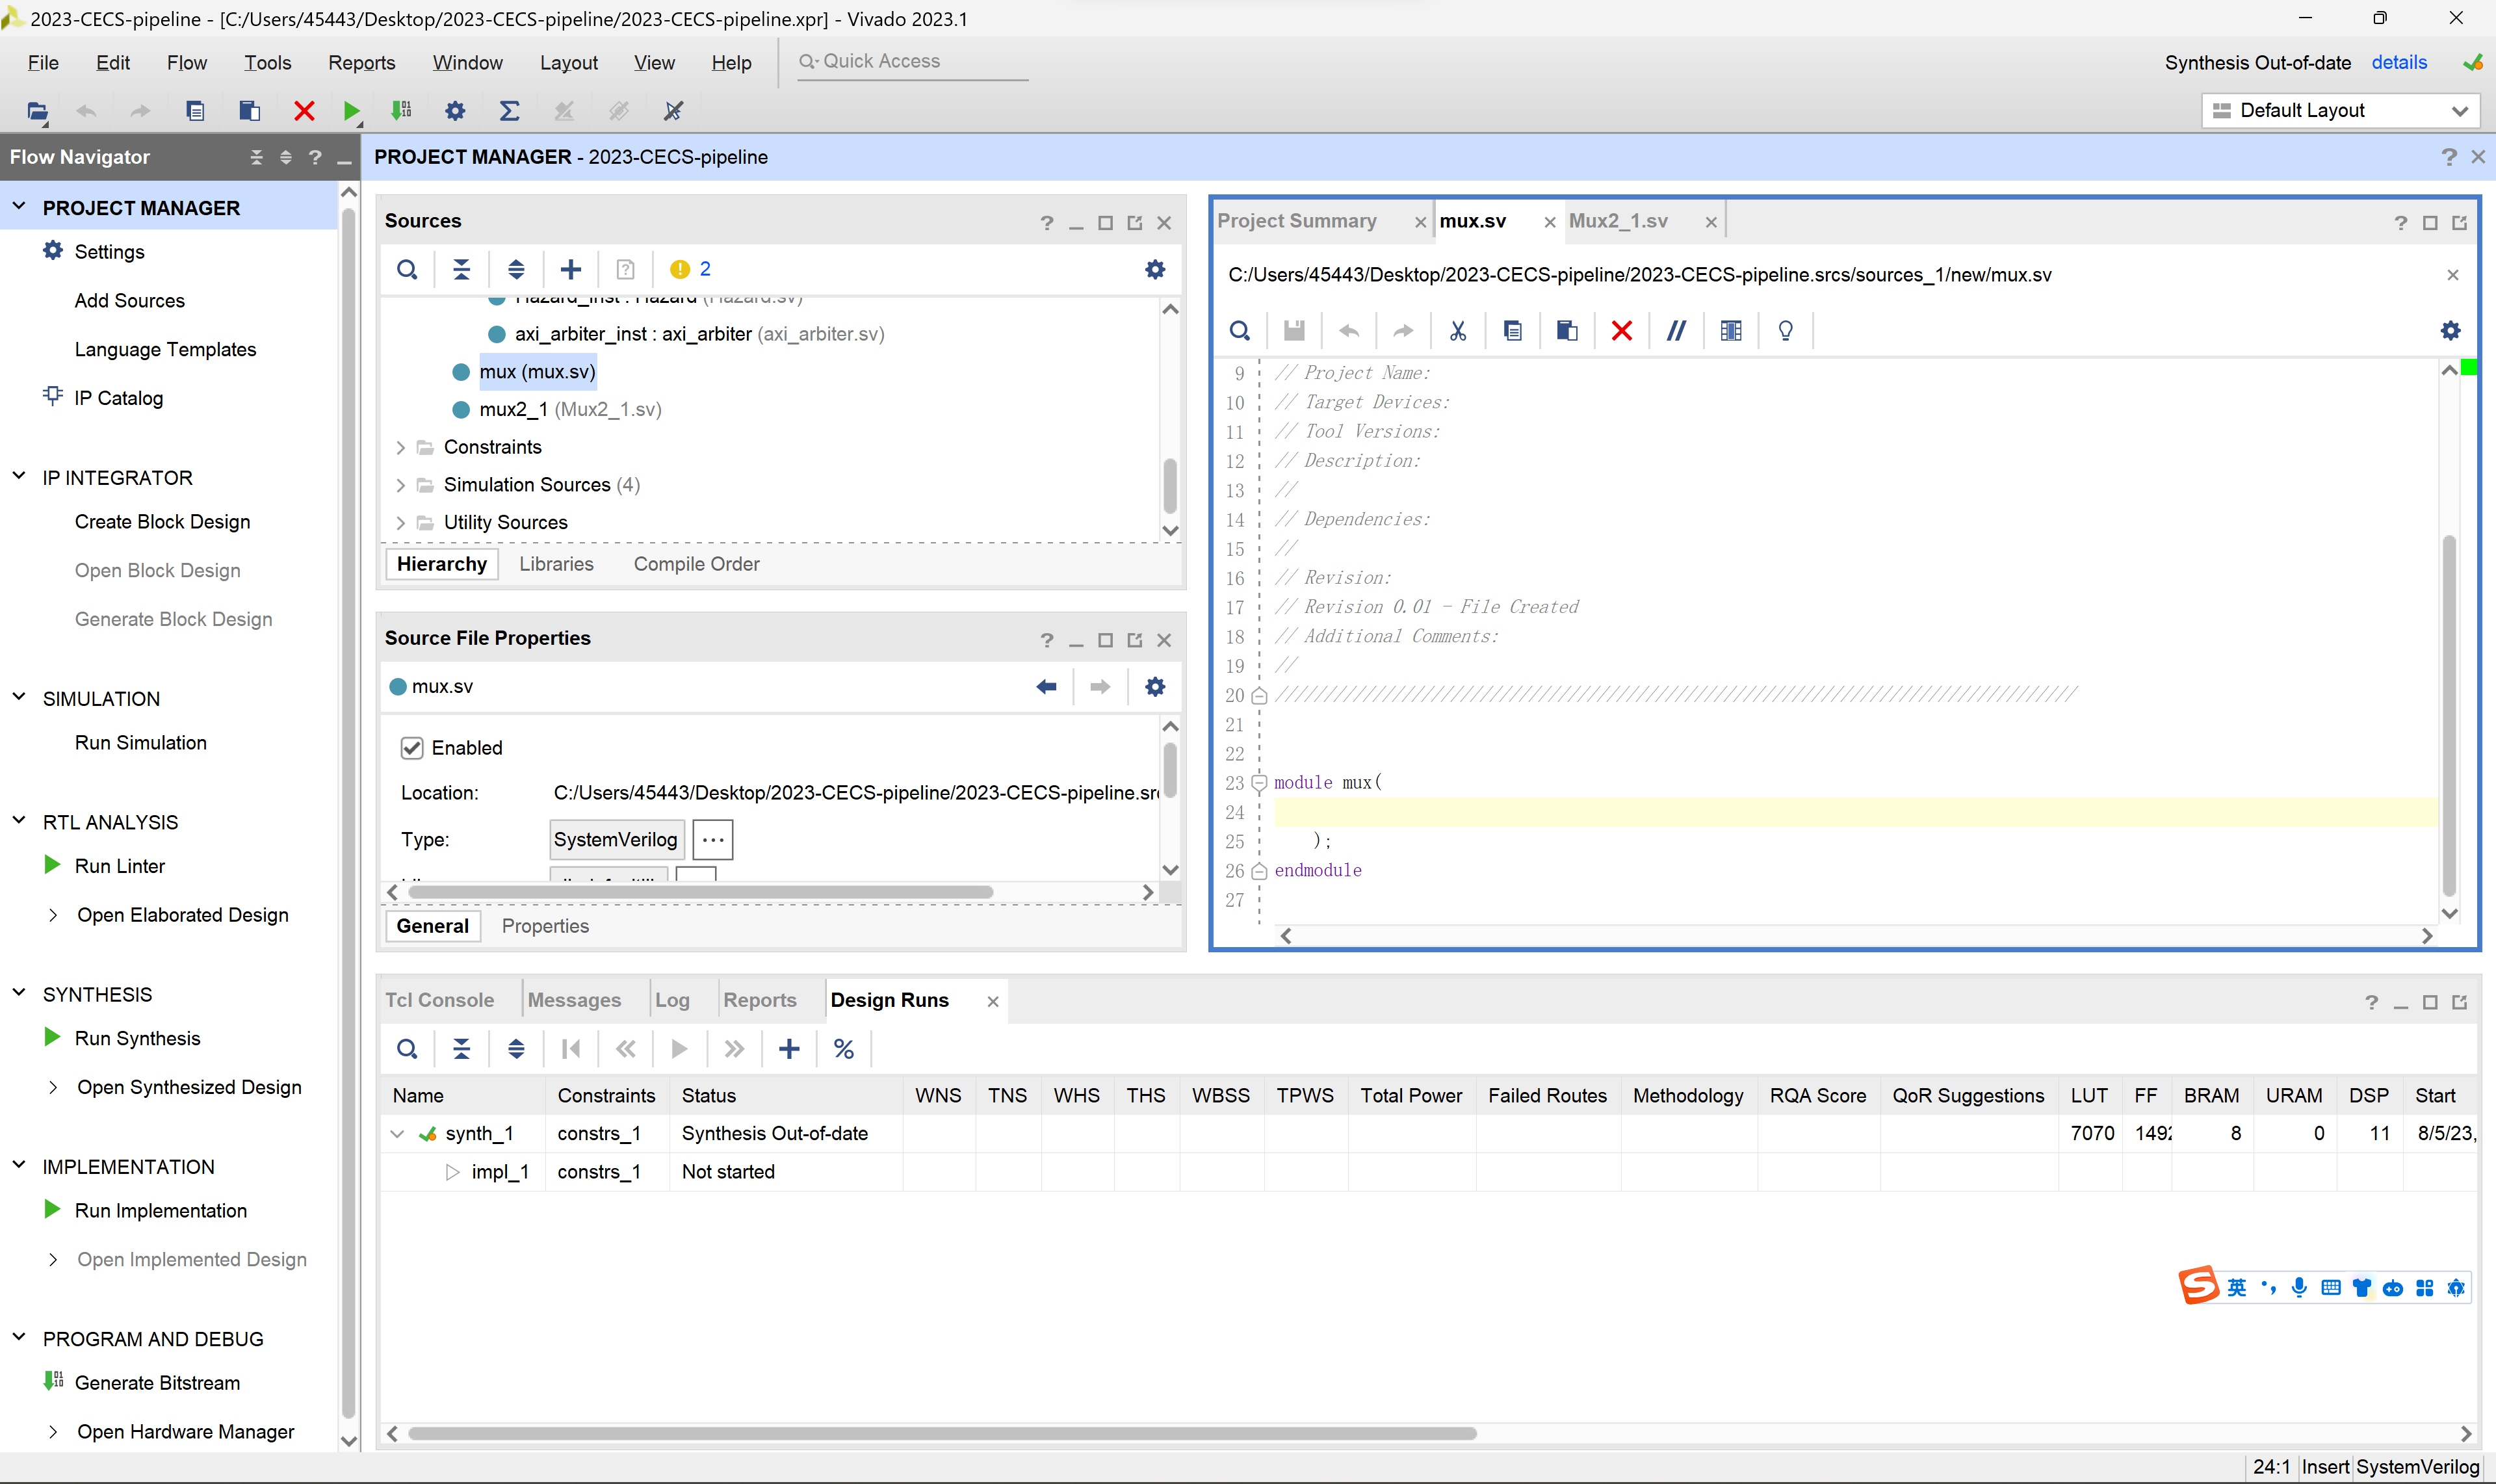
Task: Click the Sigma reports icon in toolbar
Action: (x=509, y=110)
